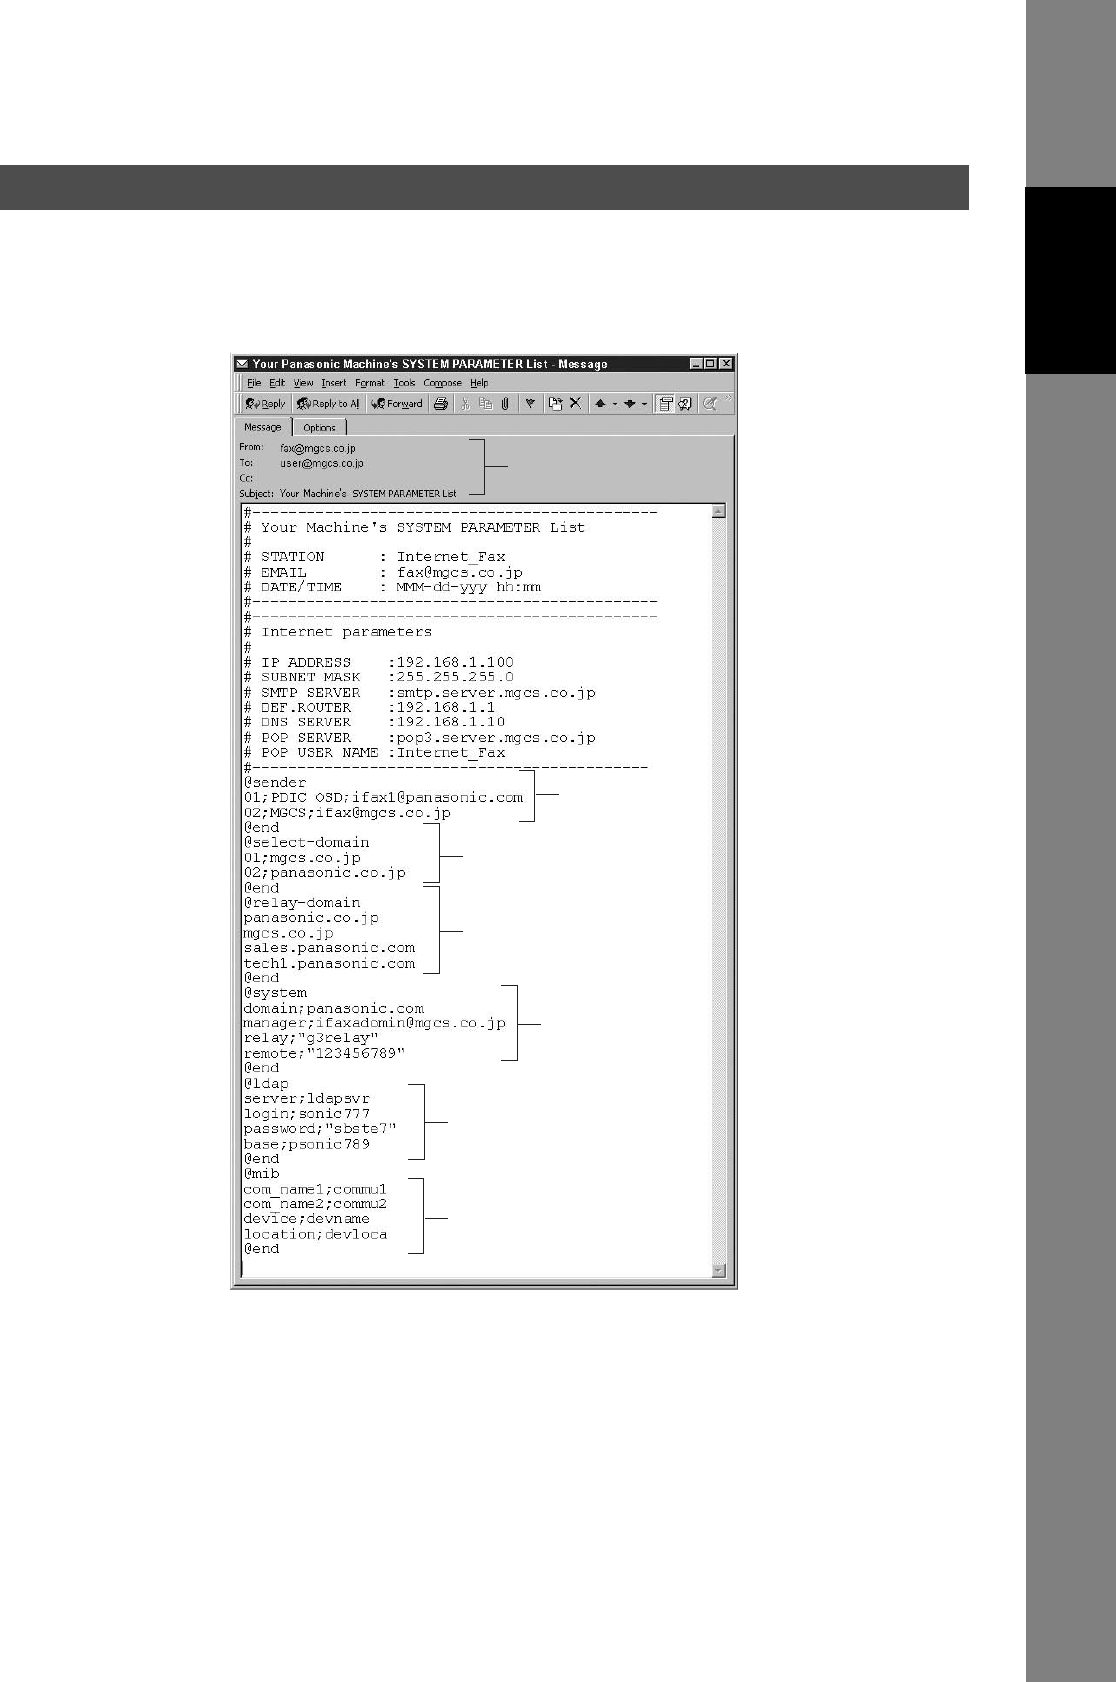Click the Reply button
This screenshot has height=1682, width=1116.
(x=266, y=404)
